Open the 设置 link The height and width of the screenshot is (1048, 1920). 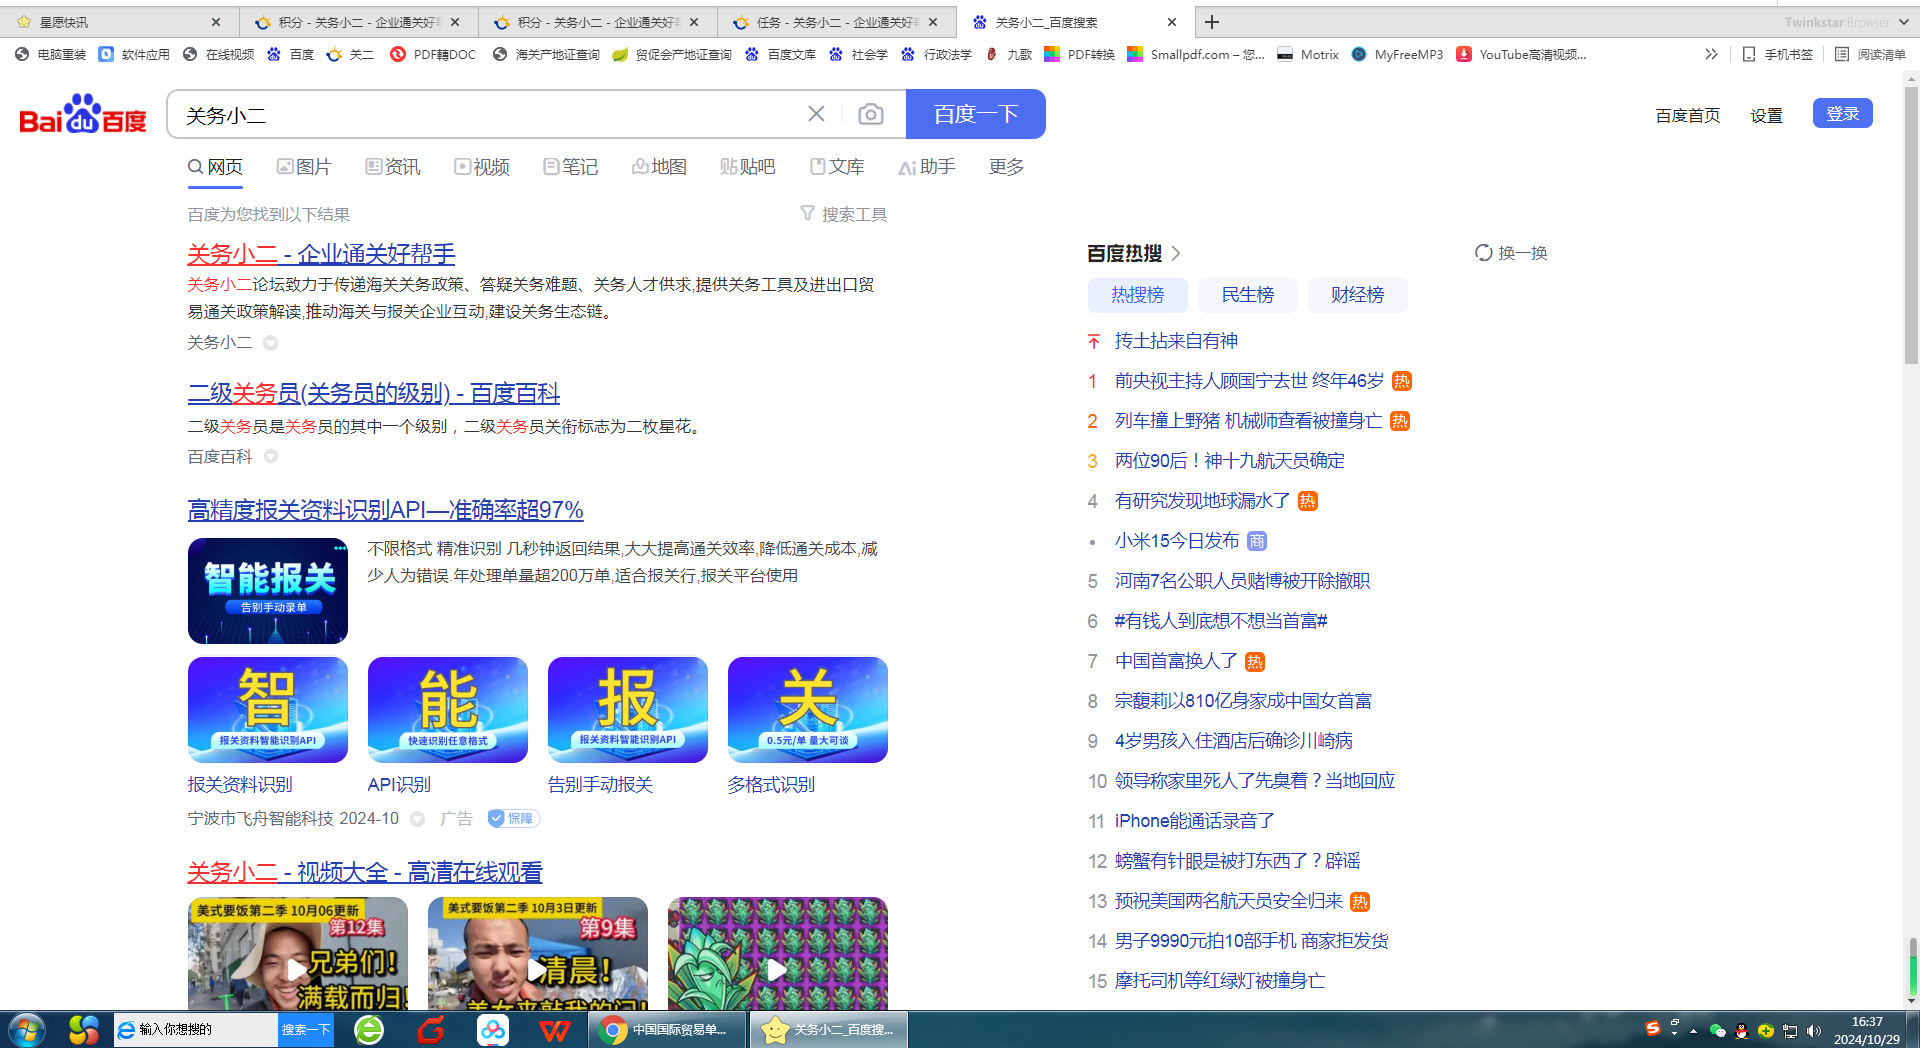(1767, 115)
